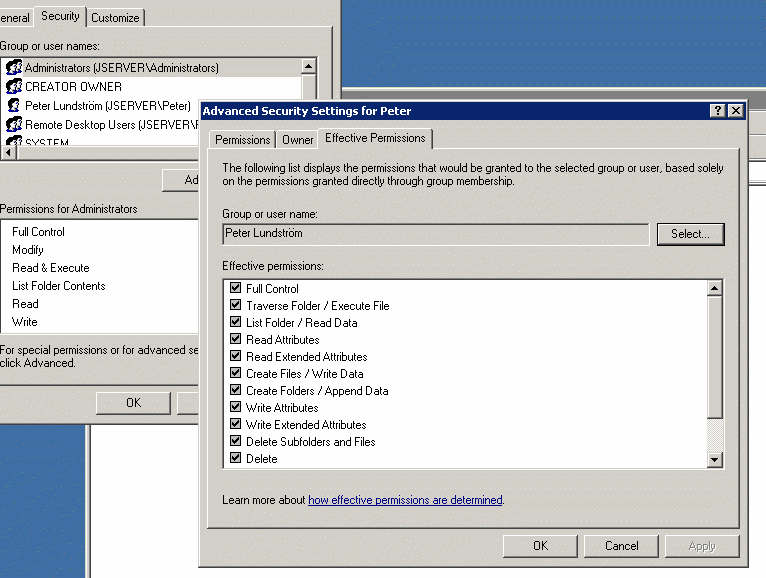Click the List Folder Contents permission row
Screen dimensions: 766x578
(x=59, y=286)
